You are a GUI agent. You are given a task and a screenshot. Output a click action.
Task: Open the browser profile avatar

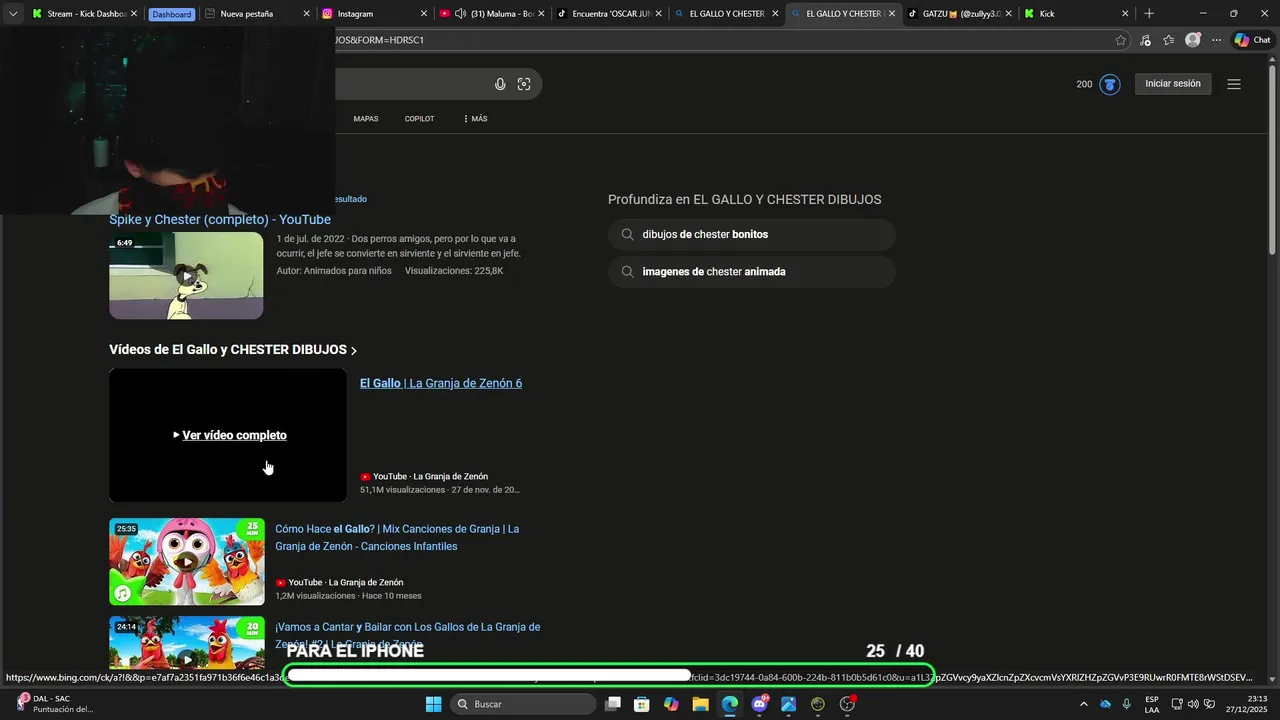tap(1193, 40)
